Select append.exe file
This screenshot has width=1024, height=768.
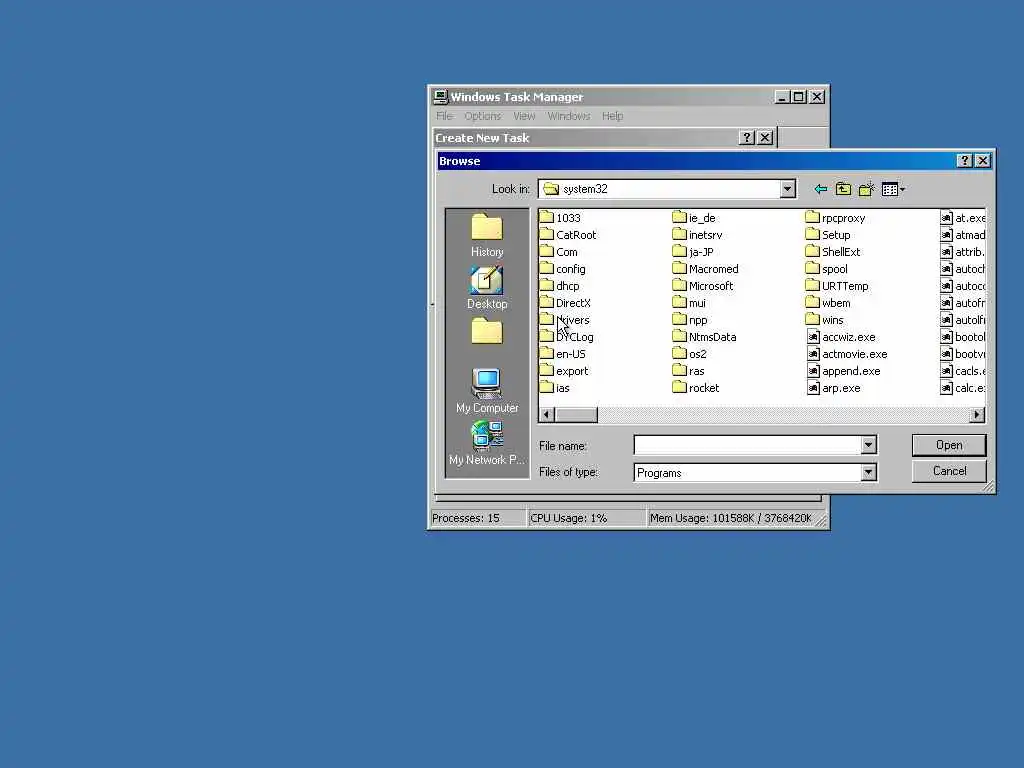(844, 371)
